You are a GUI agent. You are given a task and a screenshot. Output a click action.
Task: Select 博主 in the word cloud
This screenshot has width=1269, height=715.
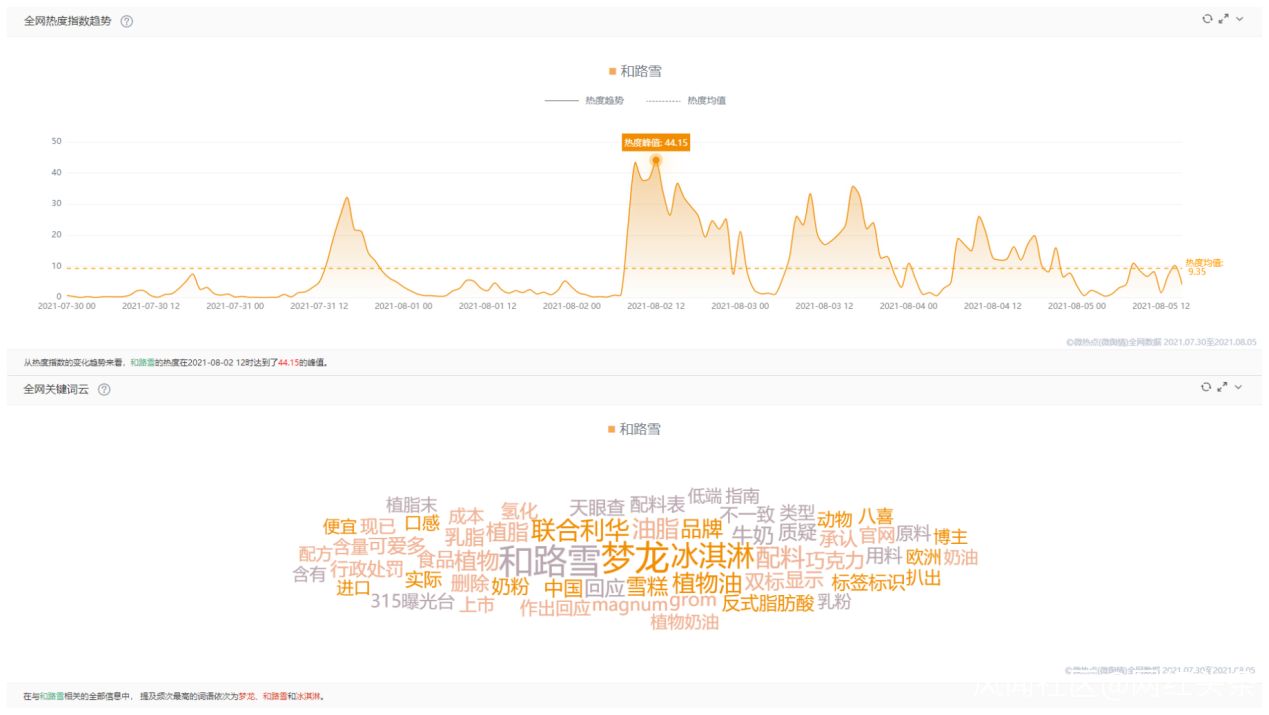951,537
